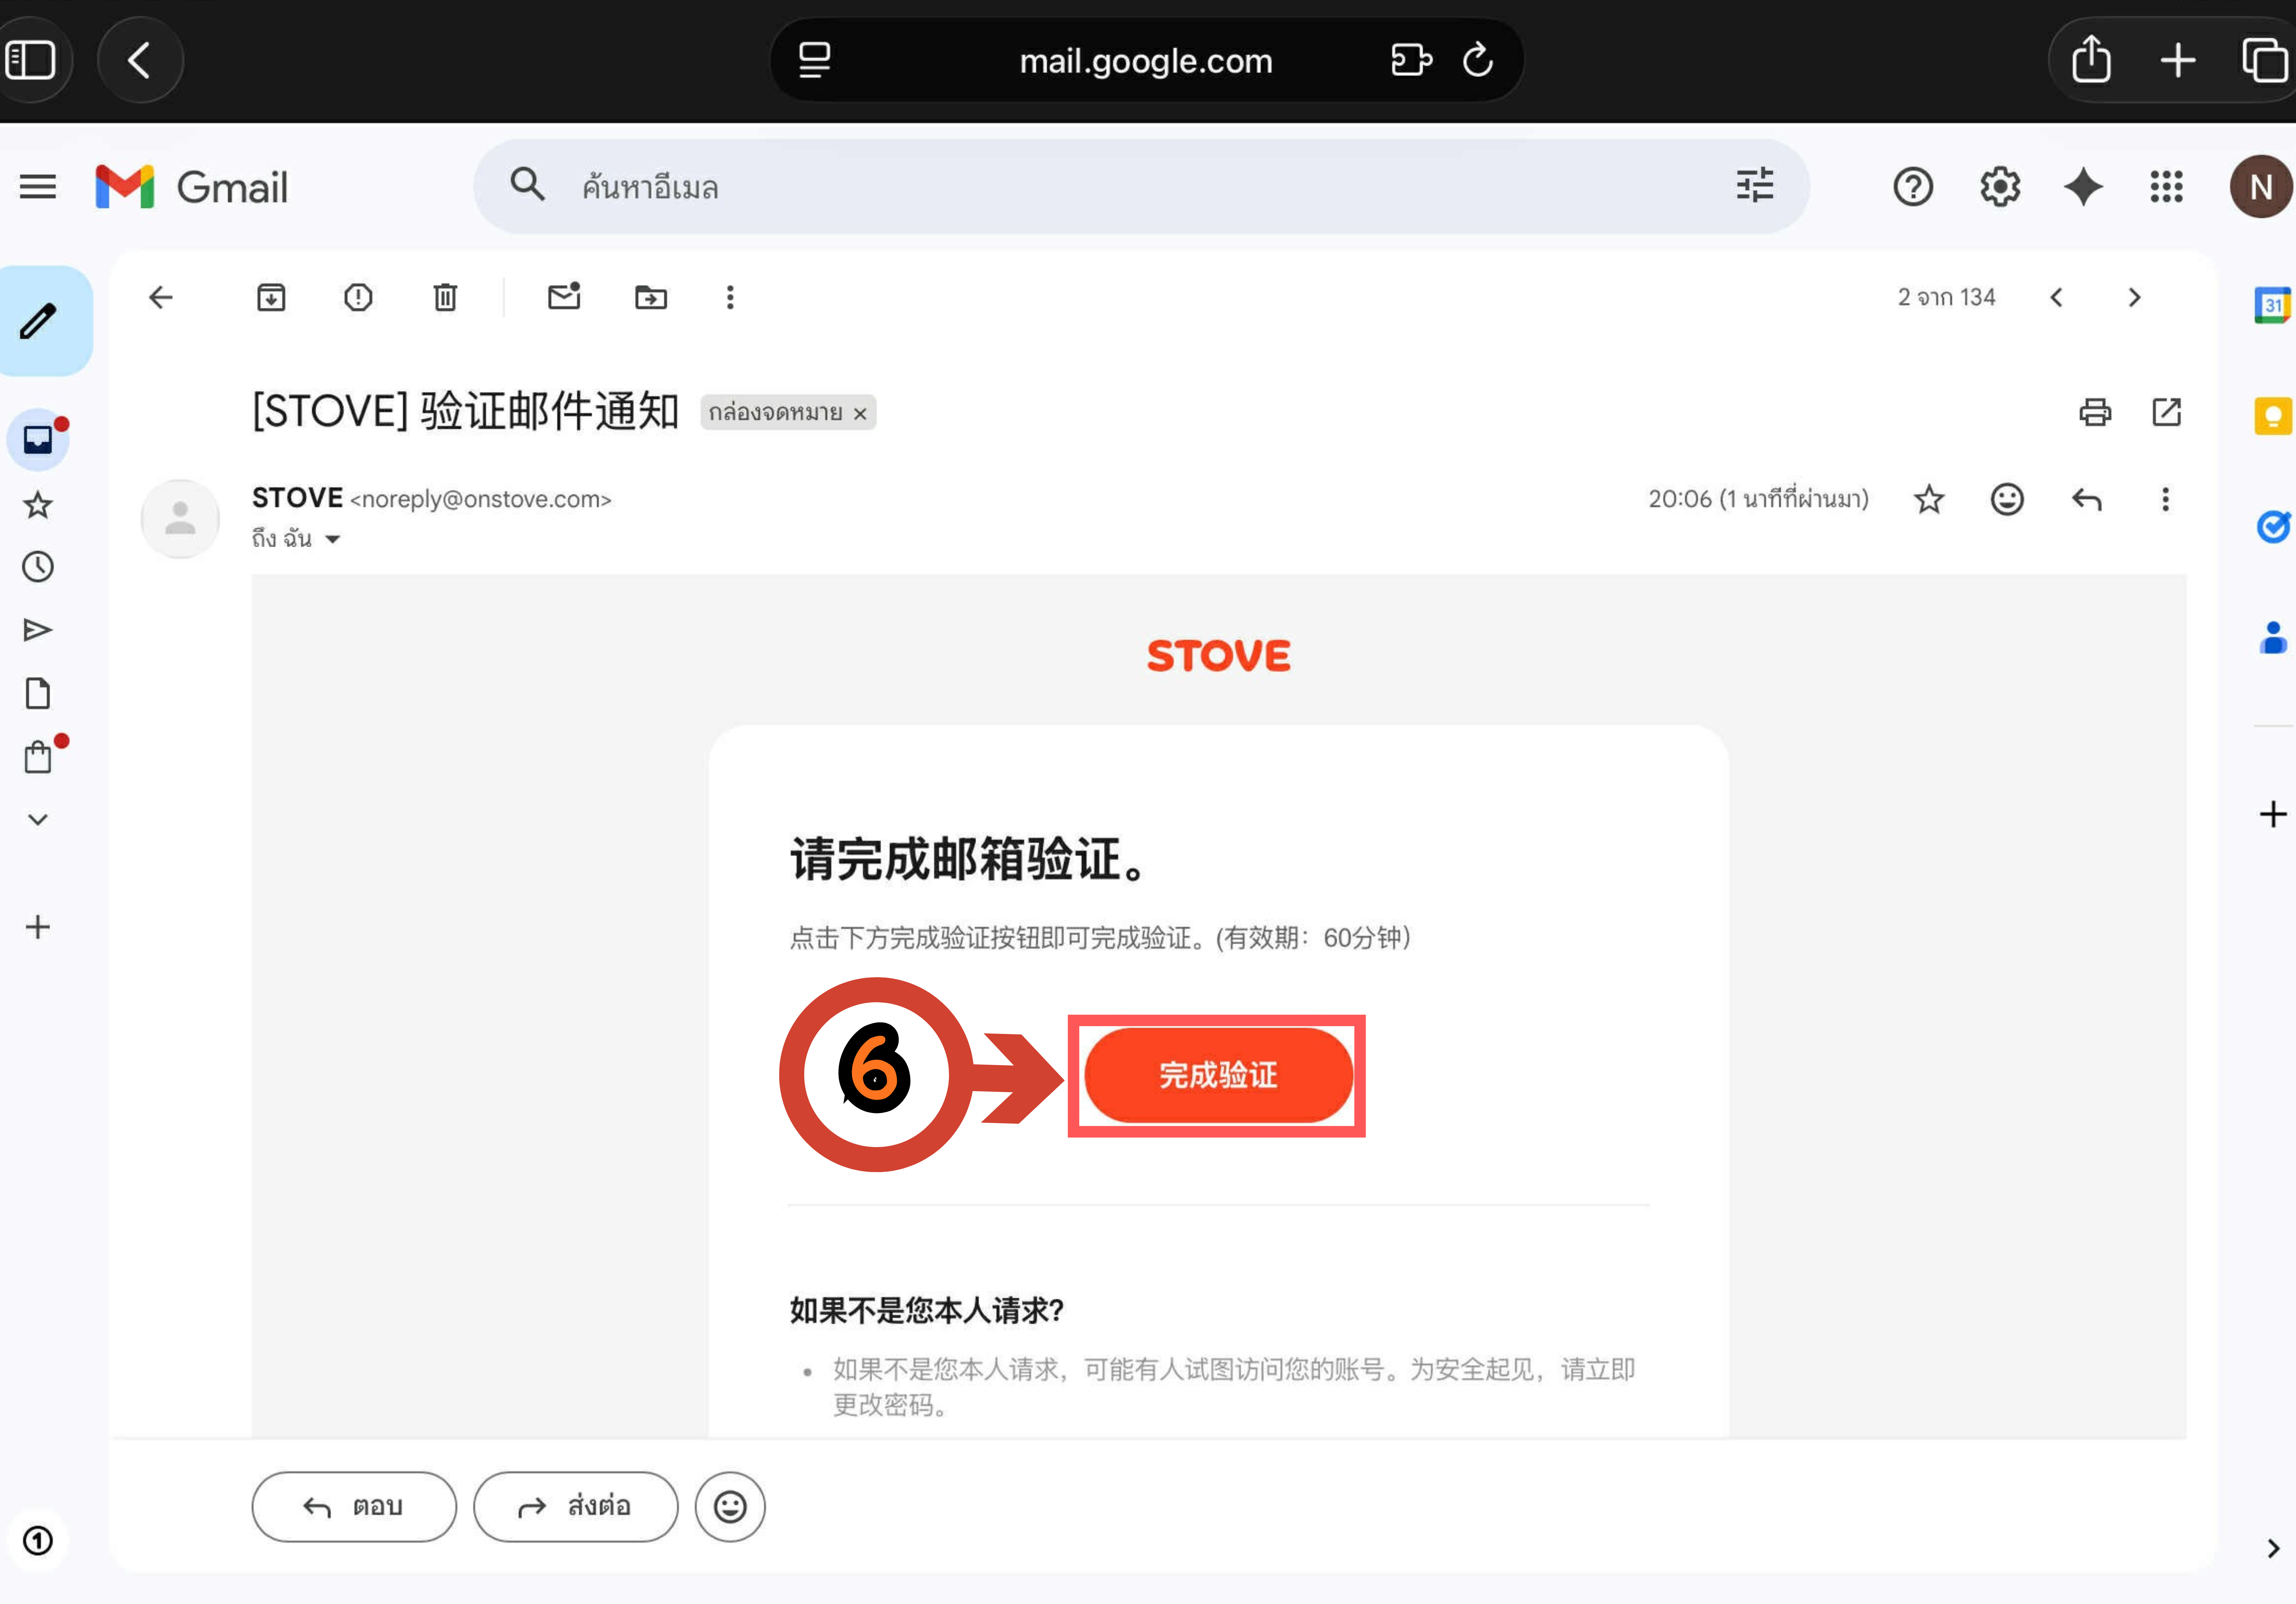Move the email to another folder
Screen dimensions: 2296x1604
pos(650,297)
